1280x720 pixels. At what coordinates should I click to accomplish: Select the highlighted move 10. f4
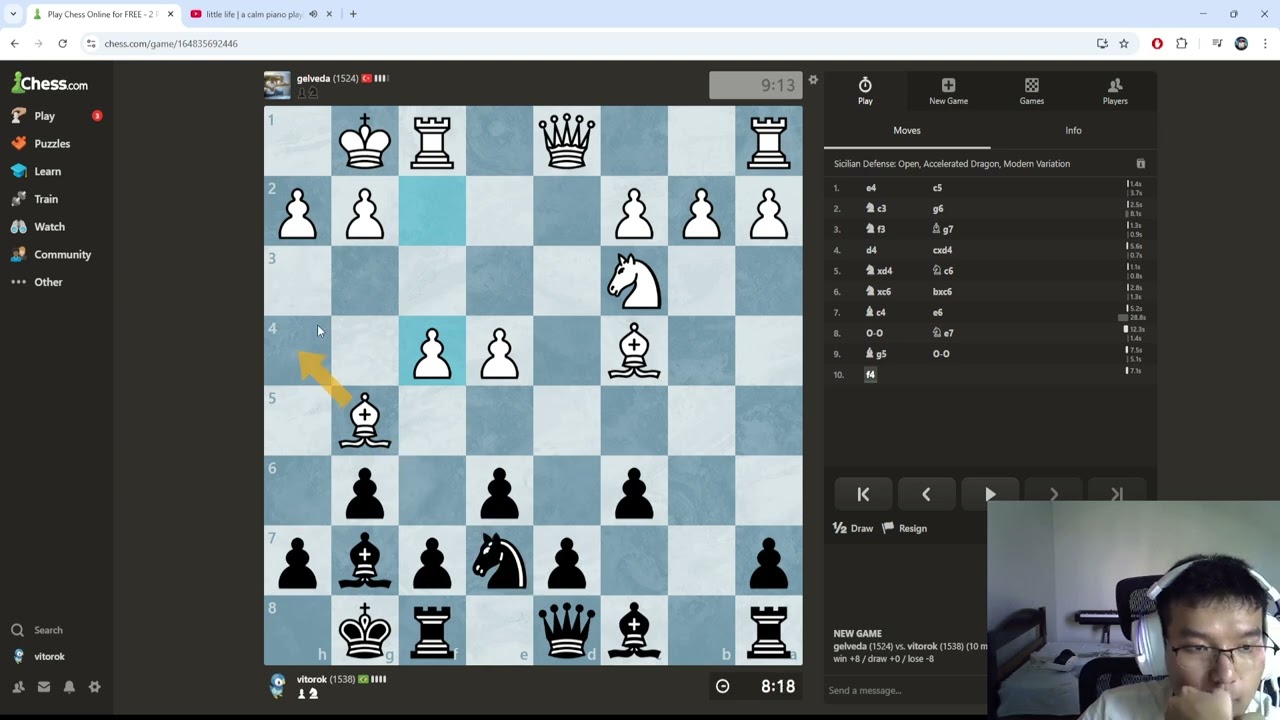coord(870,375)
